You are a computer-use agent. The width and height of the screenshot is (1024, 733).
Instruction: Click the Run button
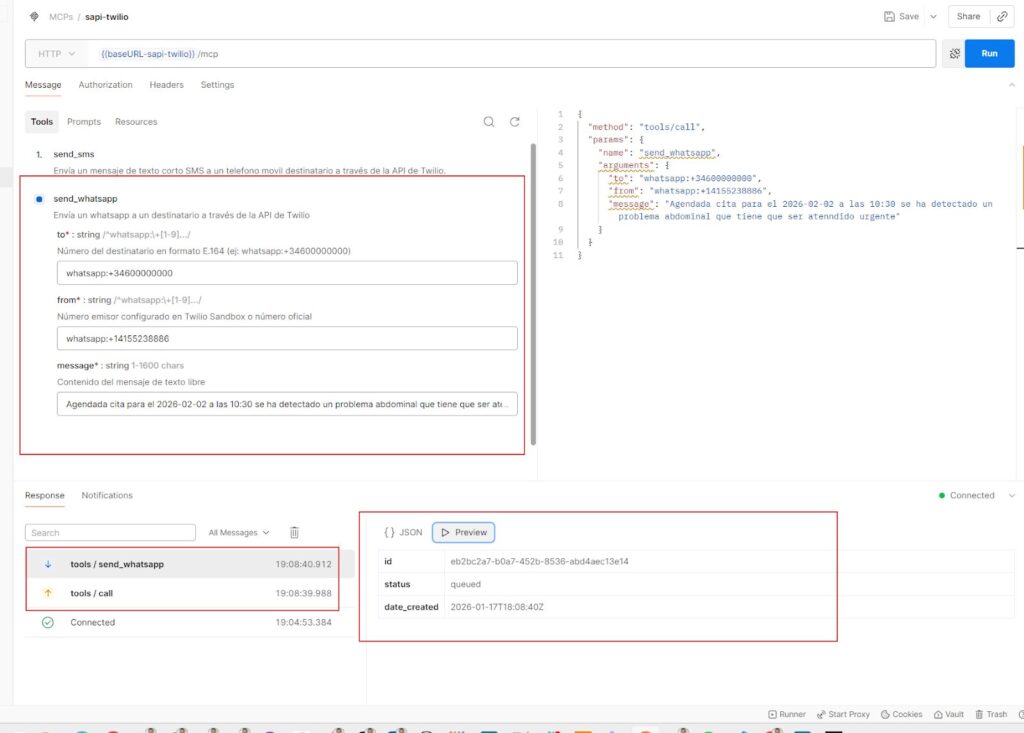[x=989, y=54]
